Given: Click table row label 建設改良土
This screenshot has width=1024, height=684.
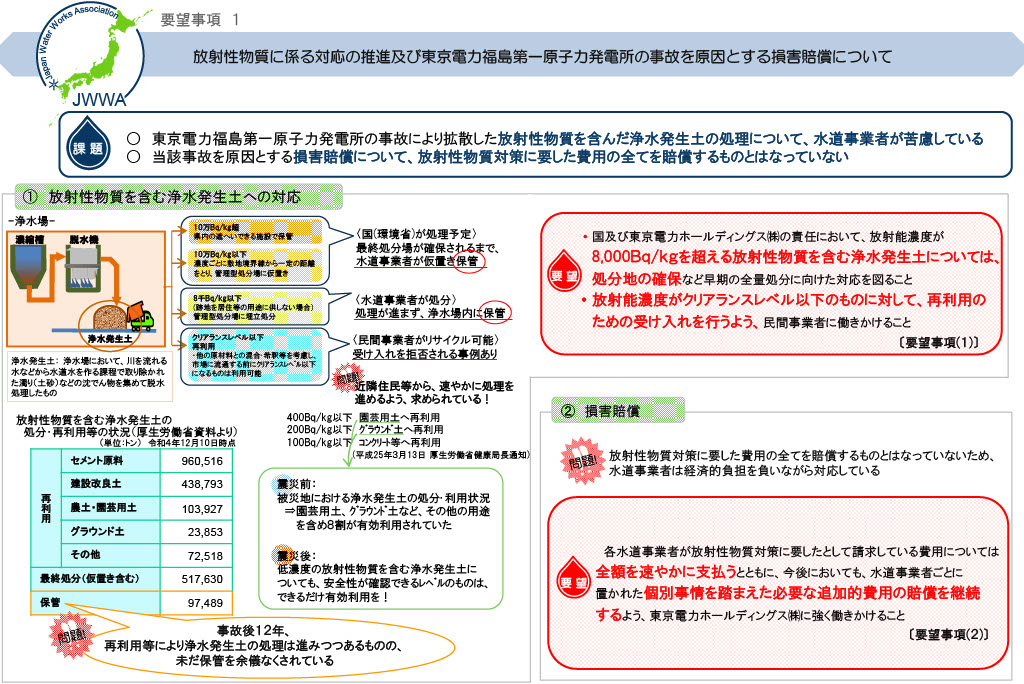Looking at the screenshot, I should (96, 483).
